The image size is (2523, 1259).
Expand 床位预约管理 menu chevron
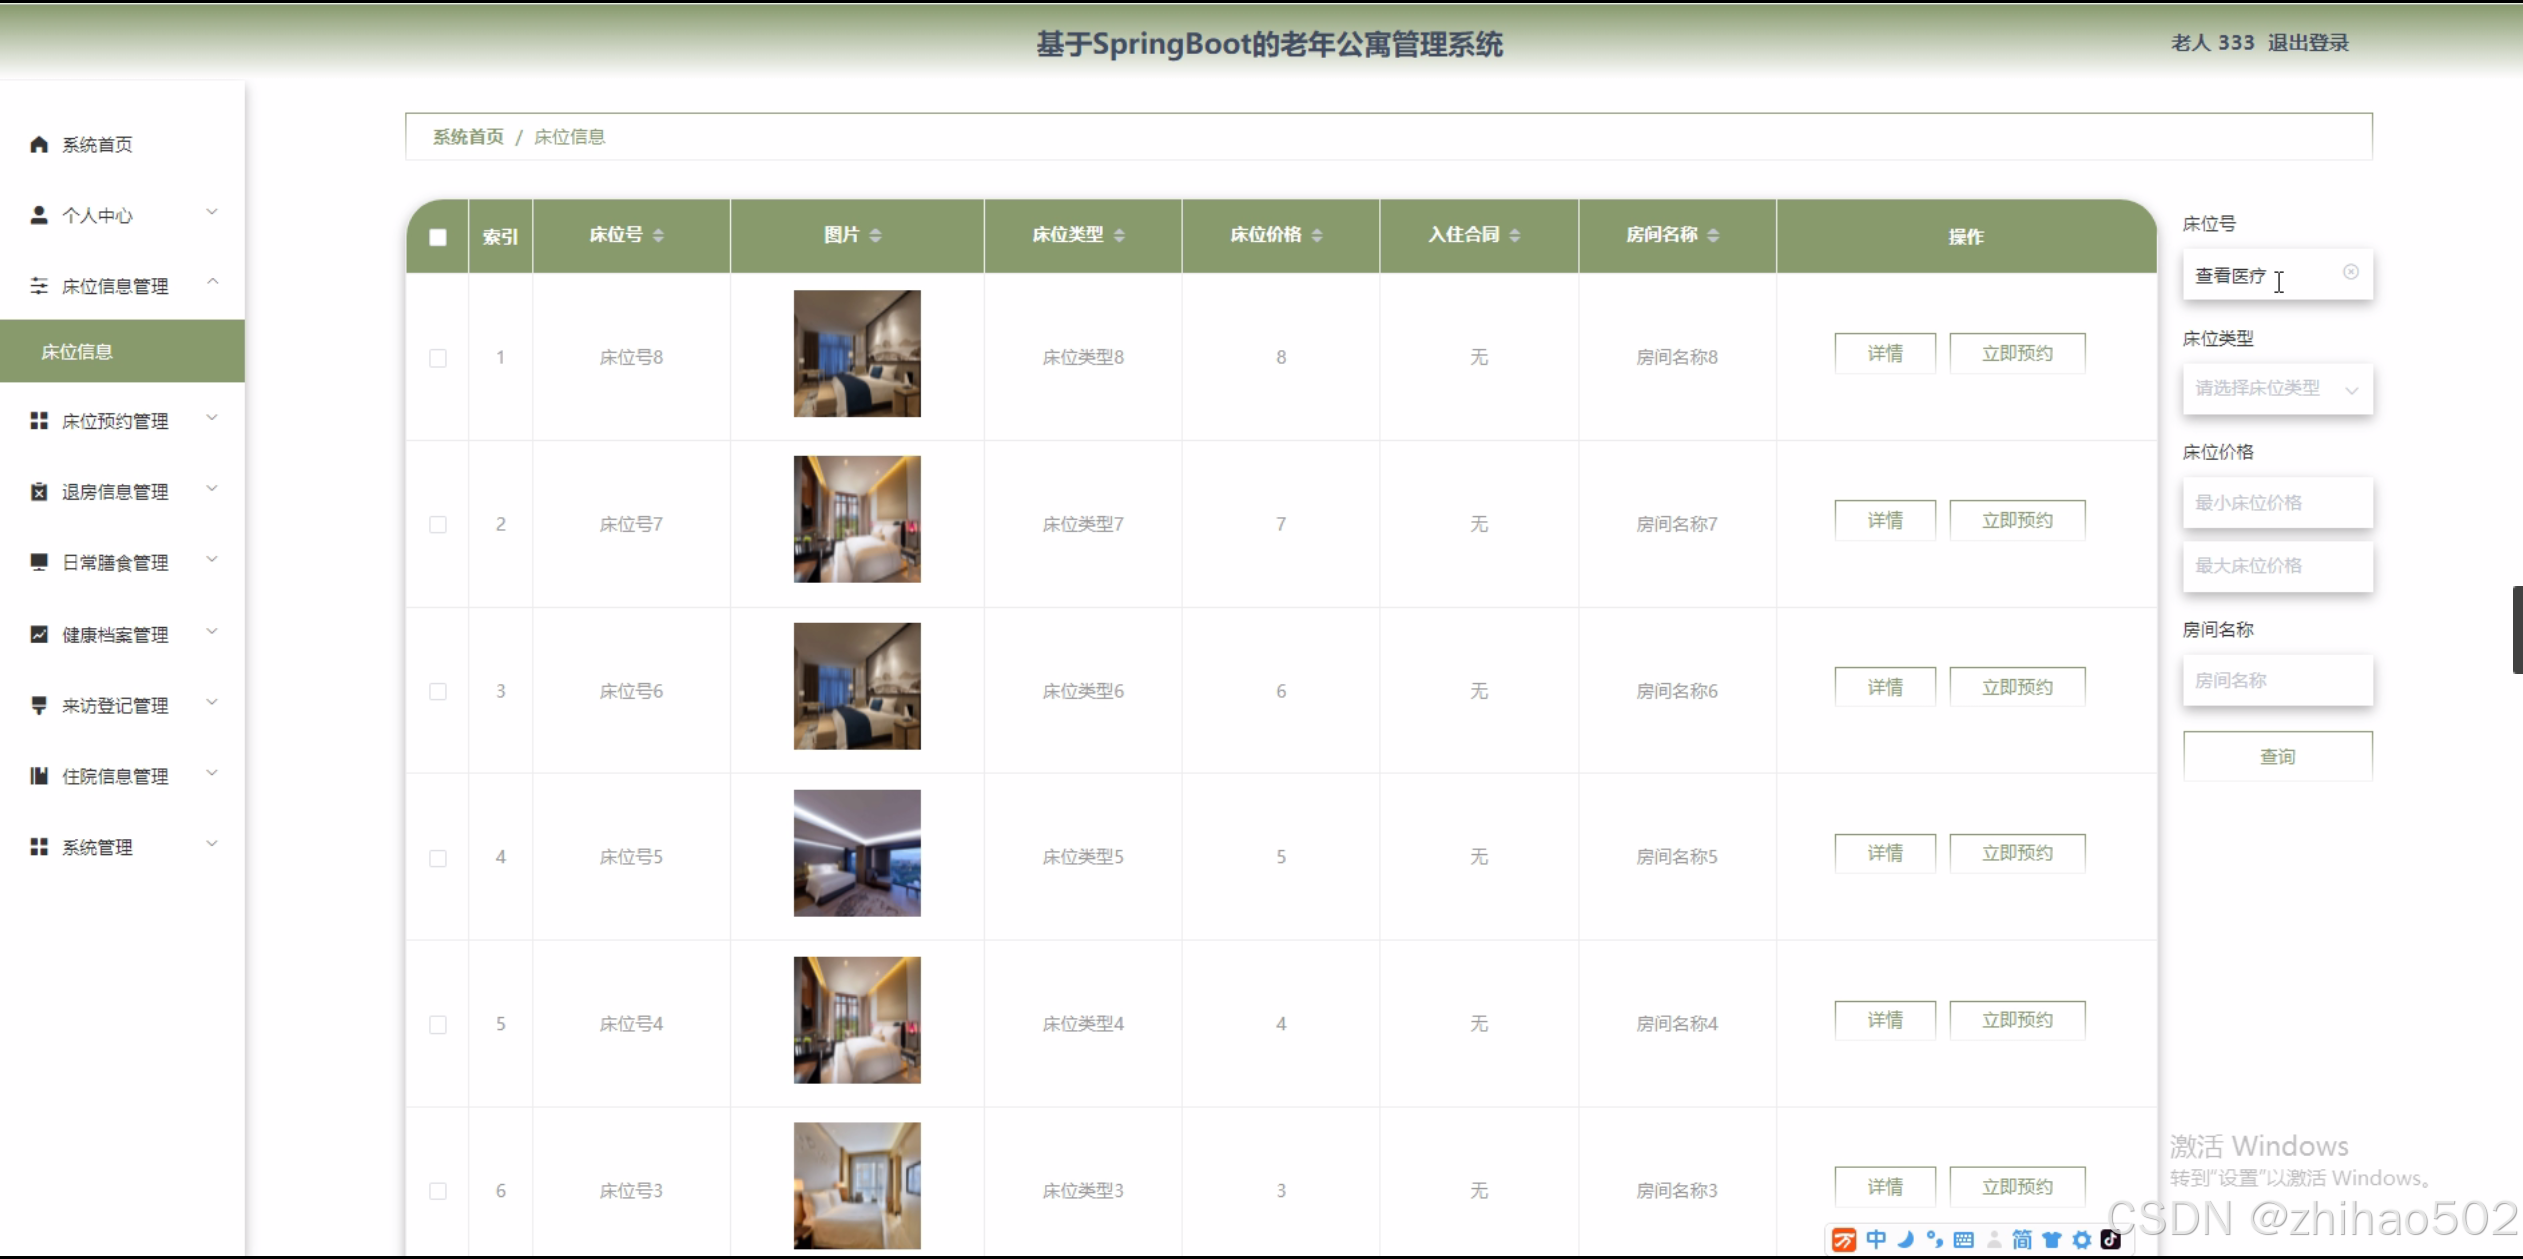(212, 417)
